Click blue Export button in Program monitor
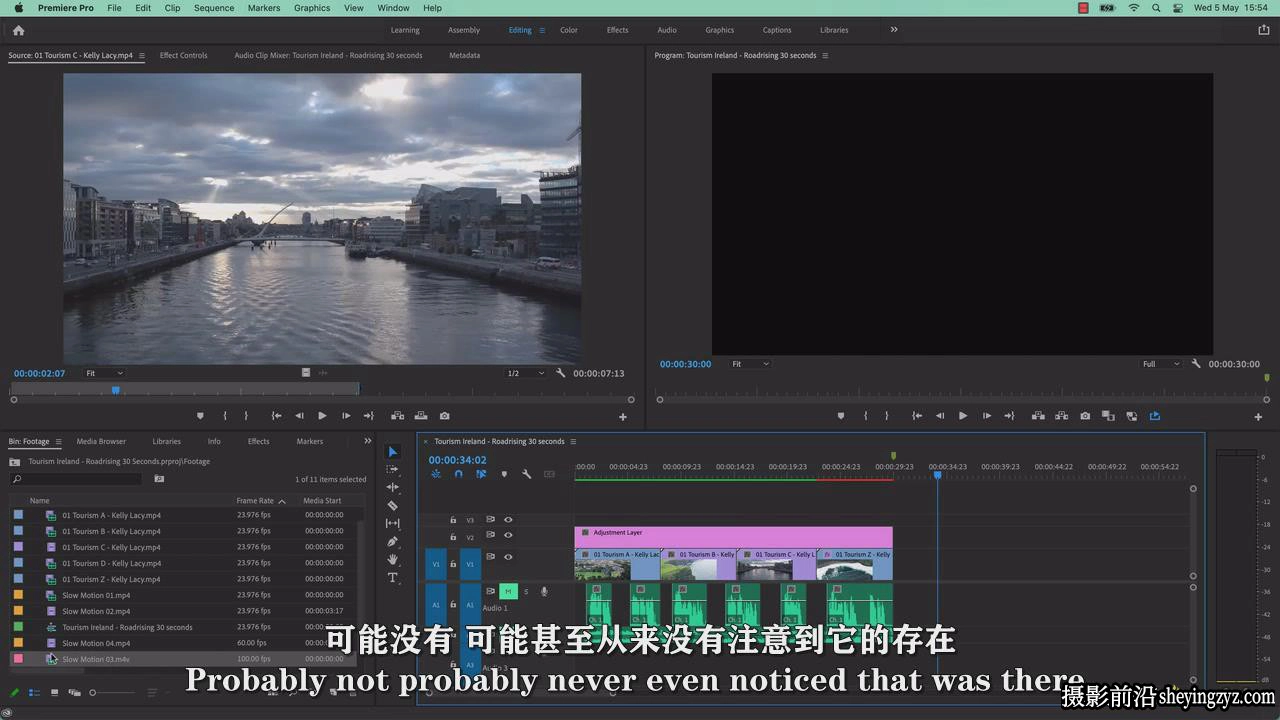This screenshot has height=720, width=1280. click(1155, 416)
